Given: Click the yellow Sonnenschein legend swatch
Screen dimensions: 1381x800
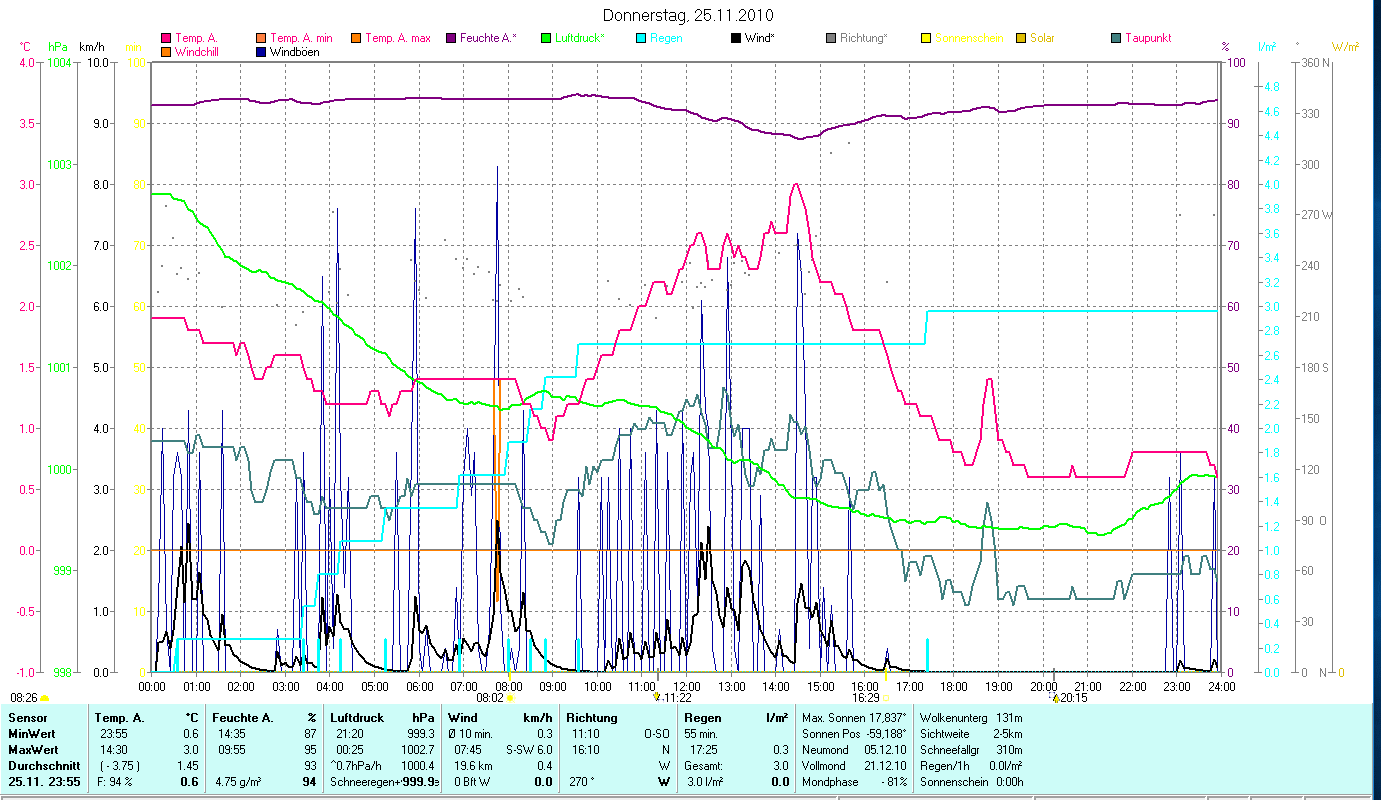Looking at the screenshot, I should click(x=926, y=38).
